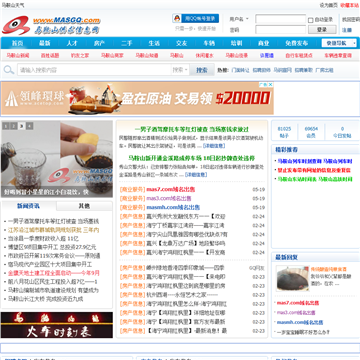The image size is (360, 360).
Task: Switch to the 其他 tab
Action: coord(84,206)
